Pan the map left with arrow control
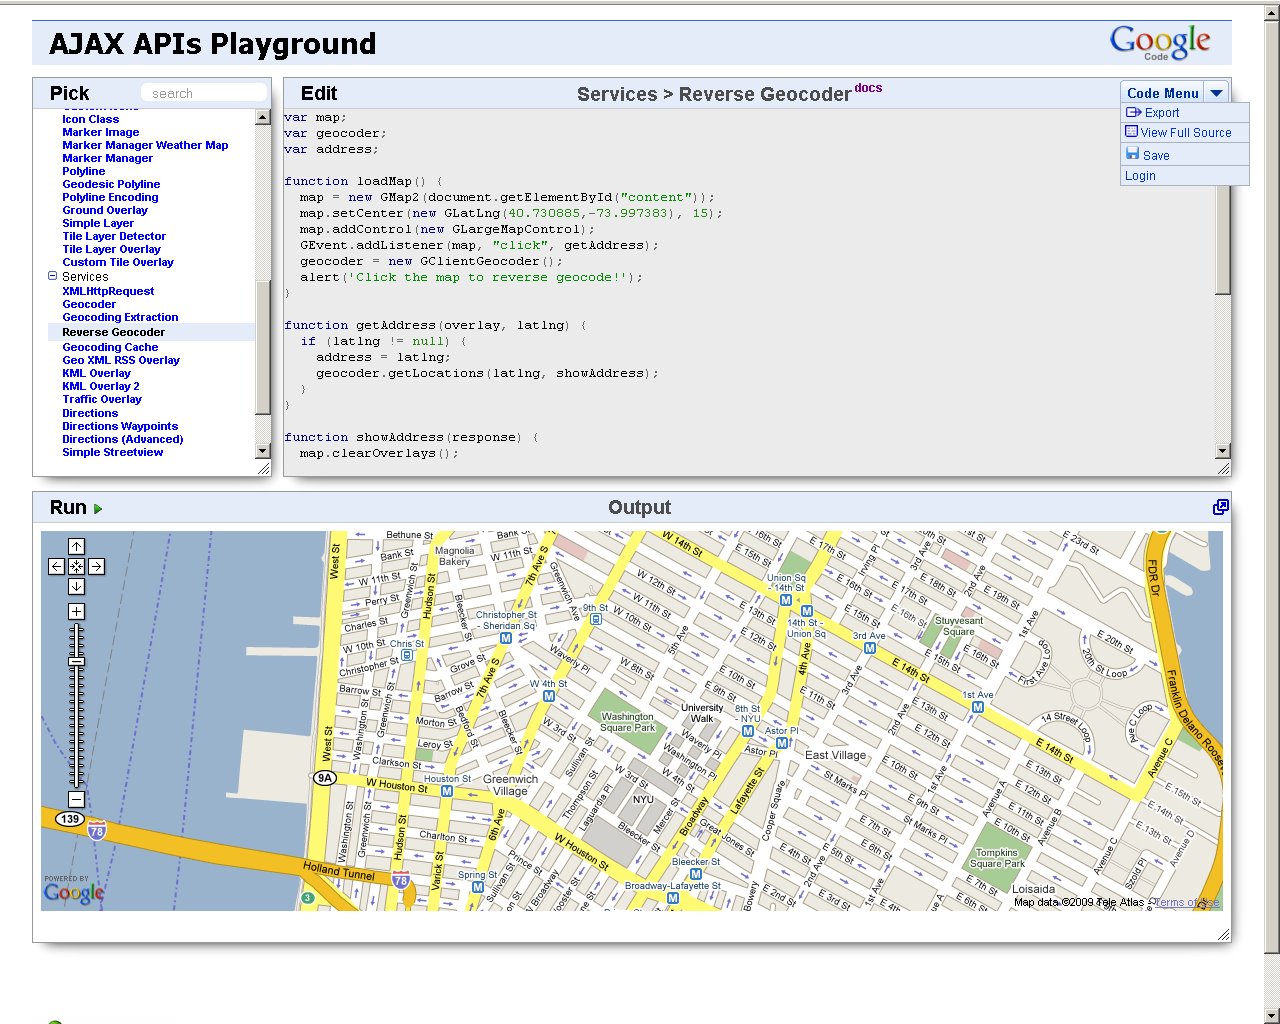This screenshot has height=1024, width=1280. coord(56,566)
